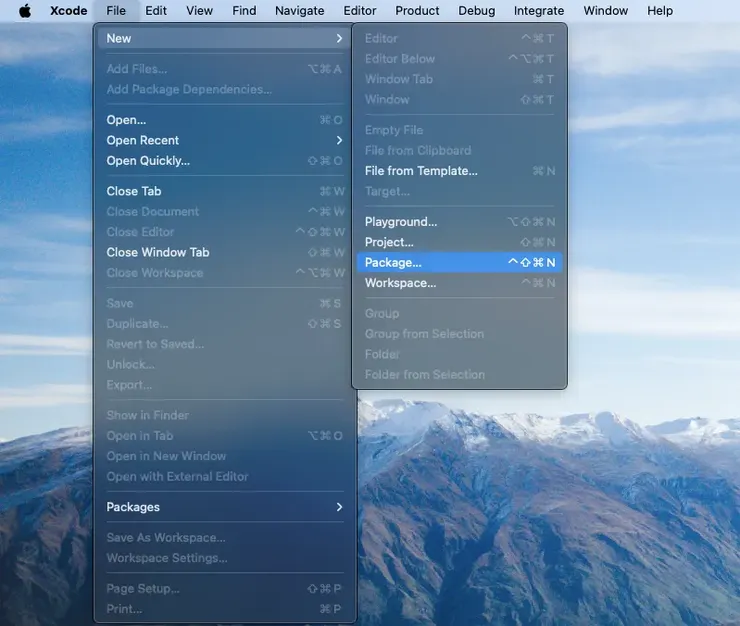The image size is (740, 626).
Task: Click Workspace Settings... item
Action: (224, 558)
